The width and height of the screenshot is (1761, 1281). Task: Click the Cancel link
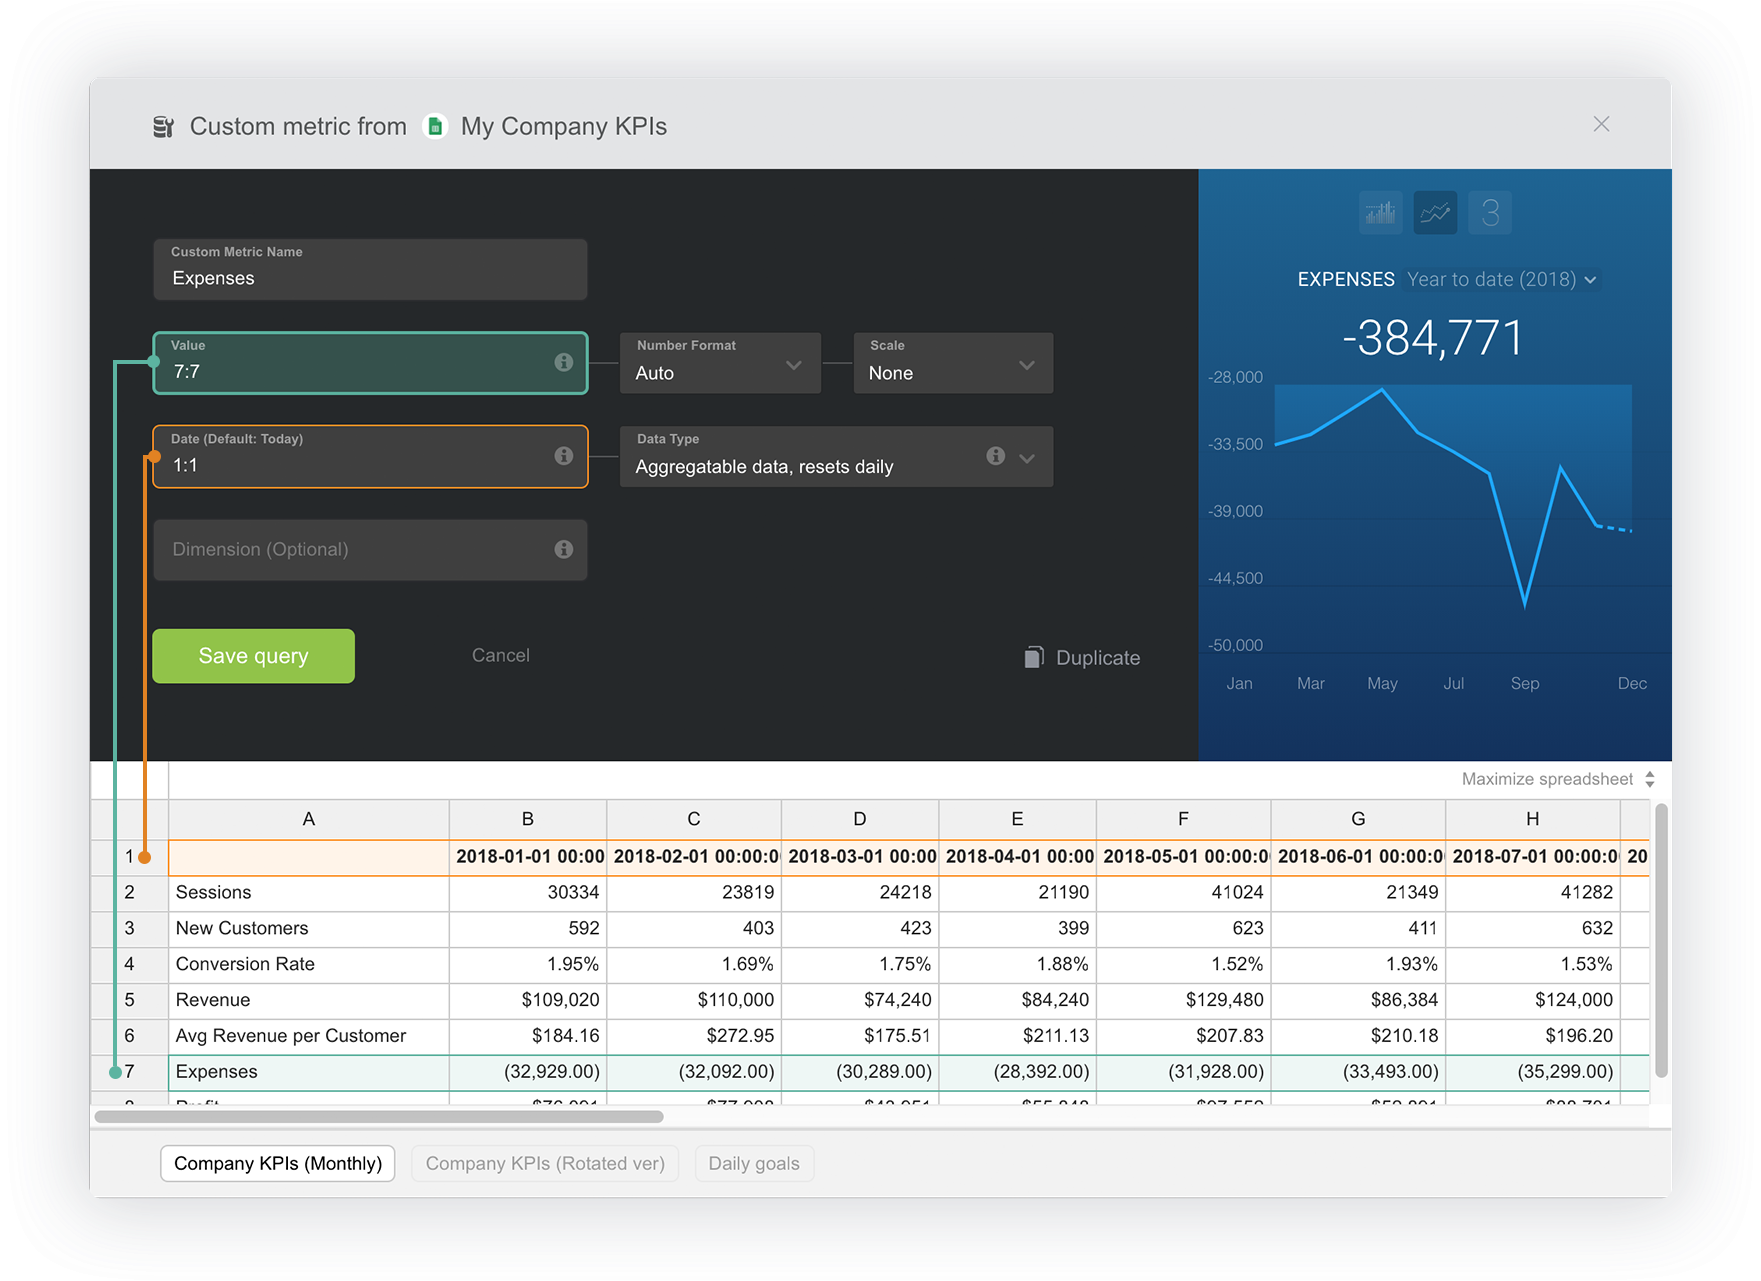[500, 655]
